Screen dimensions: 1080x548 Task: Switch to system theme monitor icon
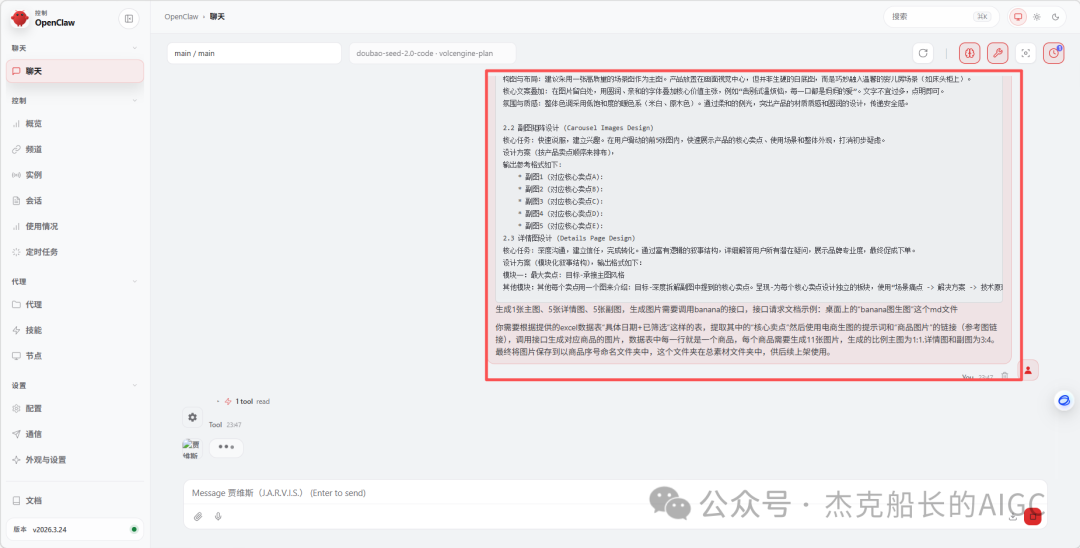(1018, 17)
